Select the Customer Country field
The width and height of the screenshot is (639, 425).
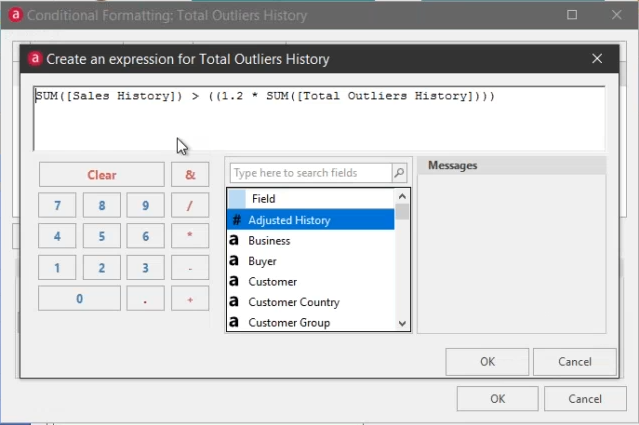pos(311,302)
